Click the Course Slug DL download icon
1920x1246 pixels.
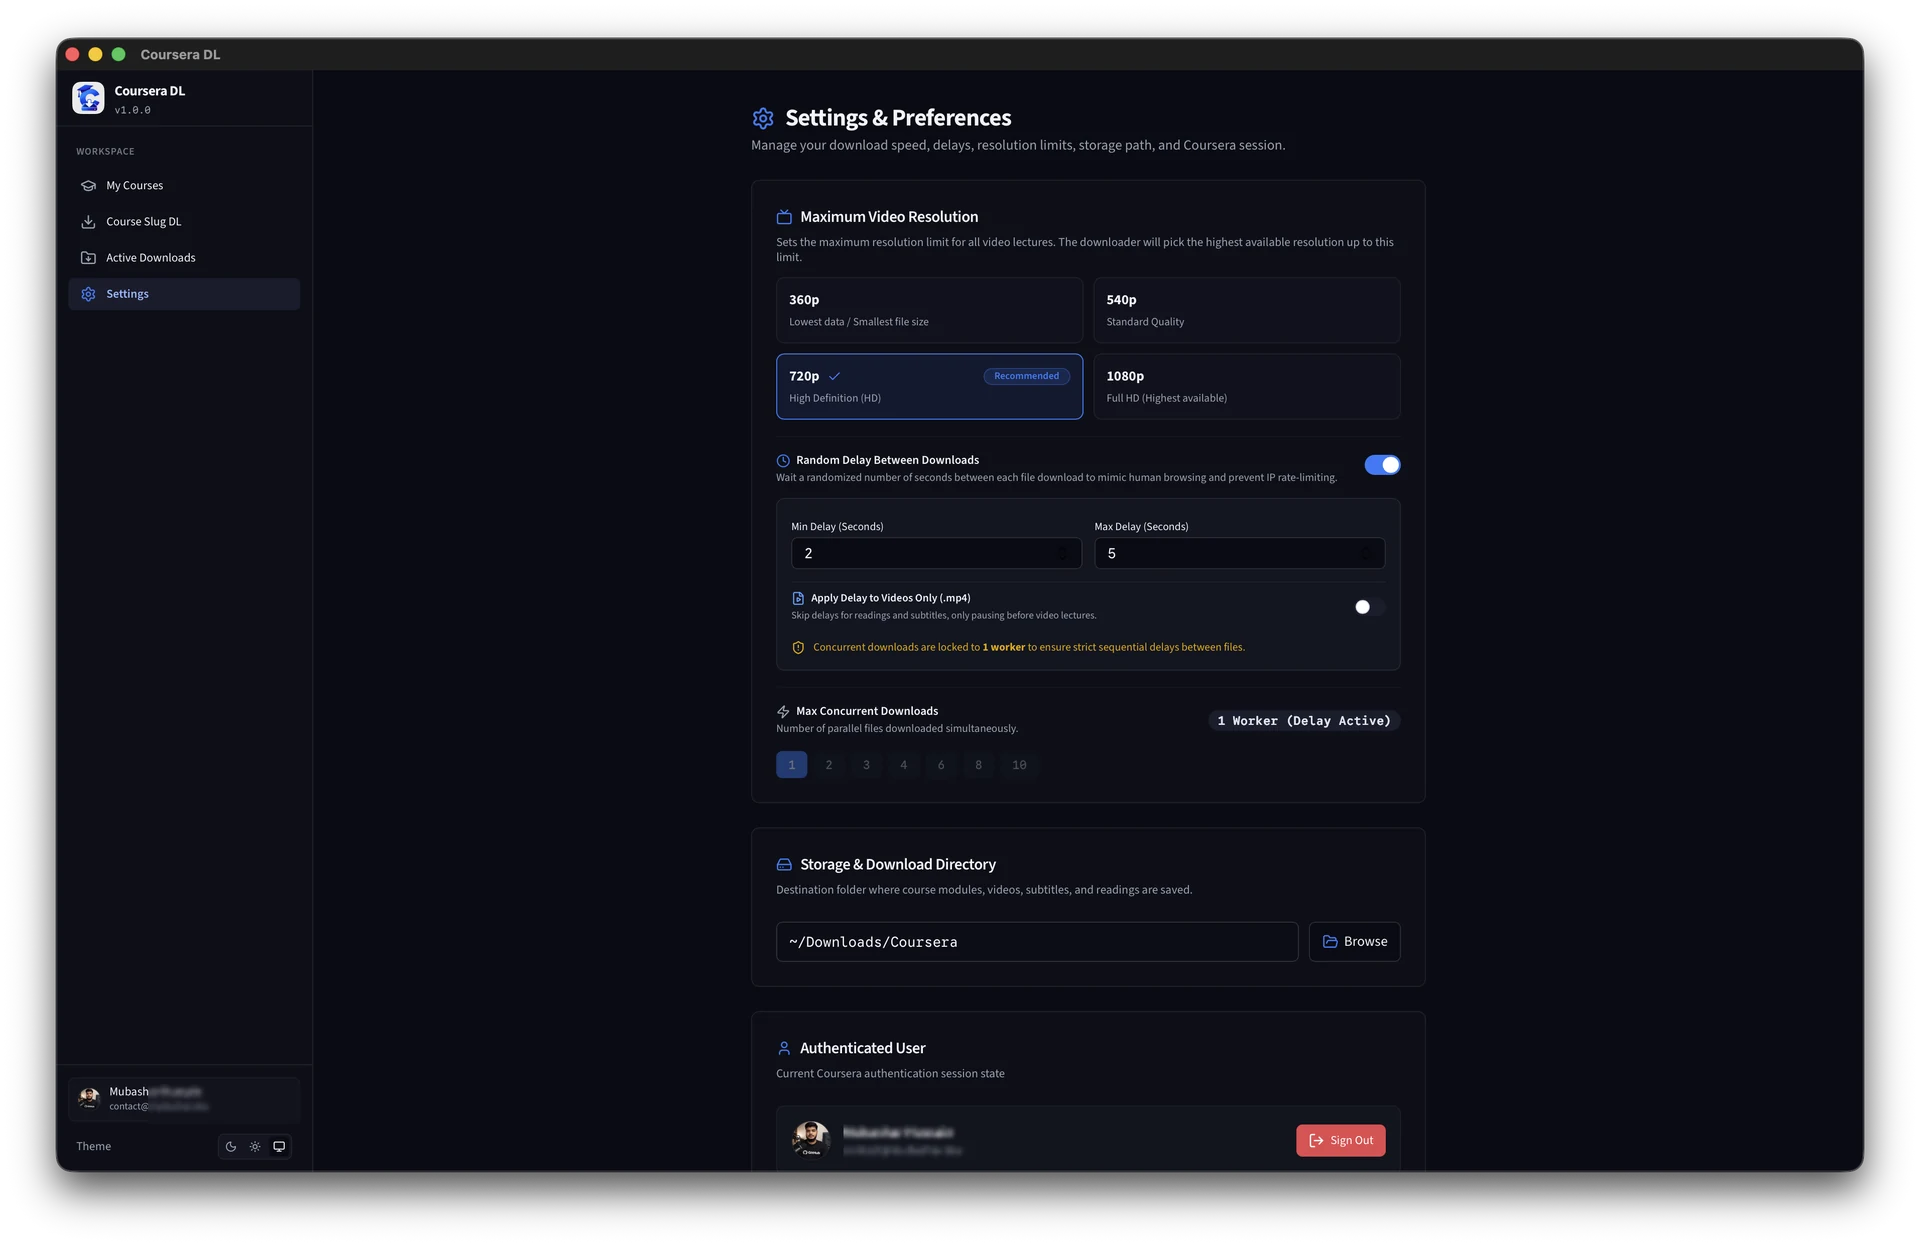[x=88, y=222]
